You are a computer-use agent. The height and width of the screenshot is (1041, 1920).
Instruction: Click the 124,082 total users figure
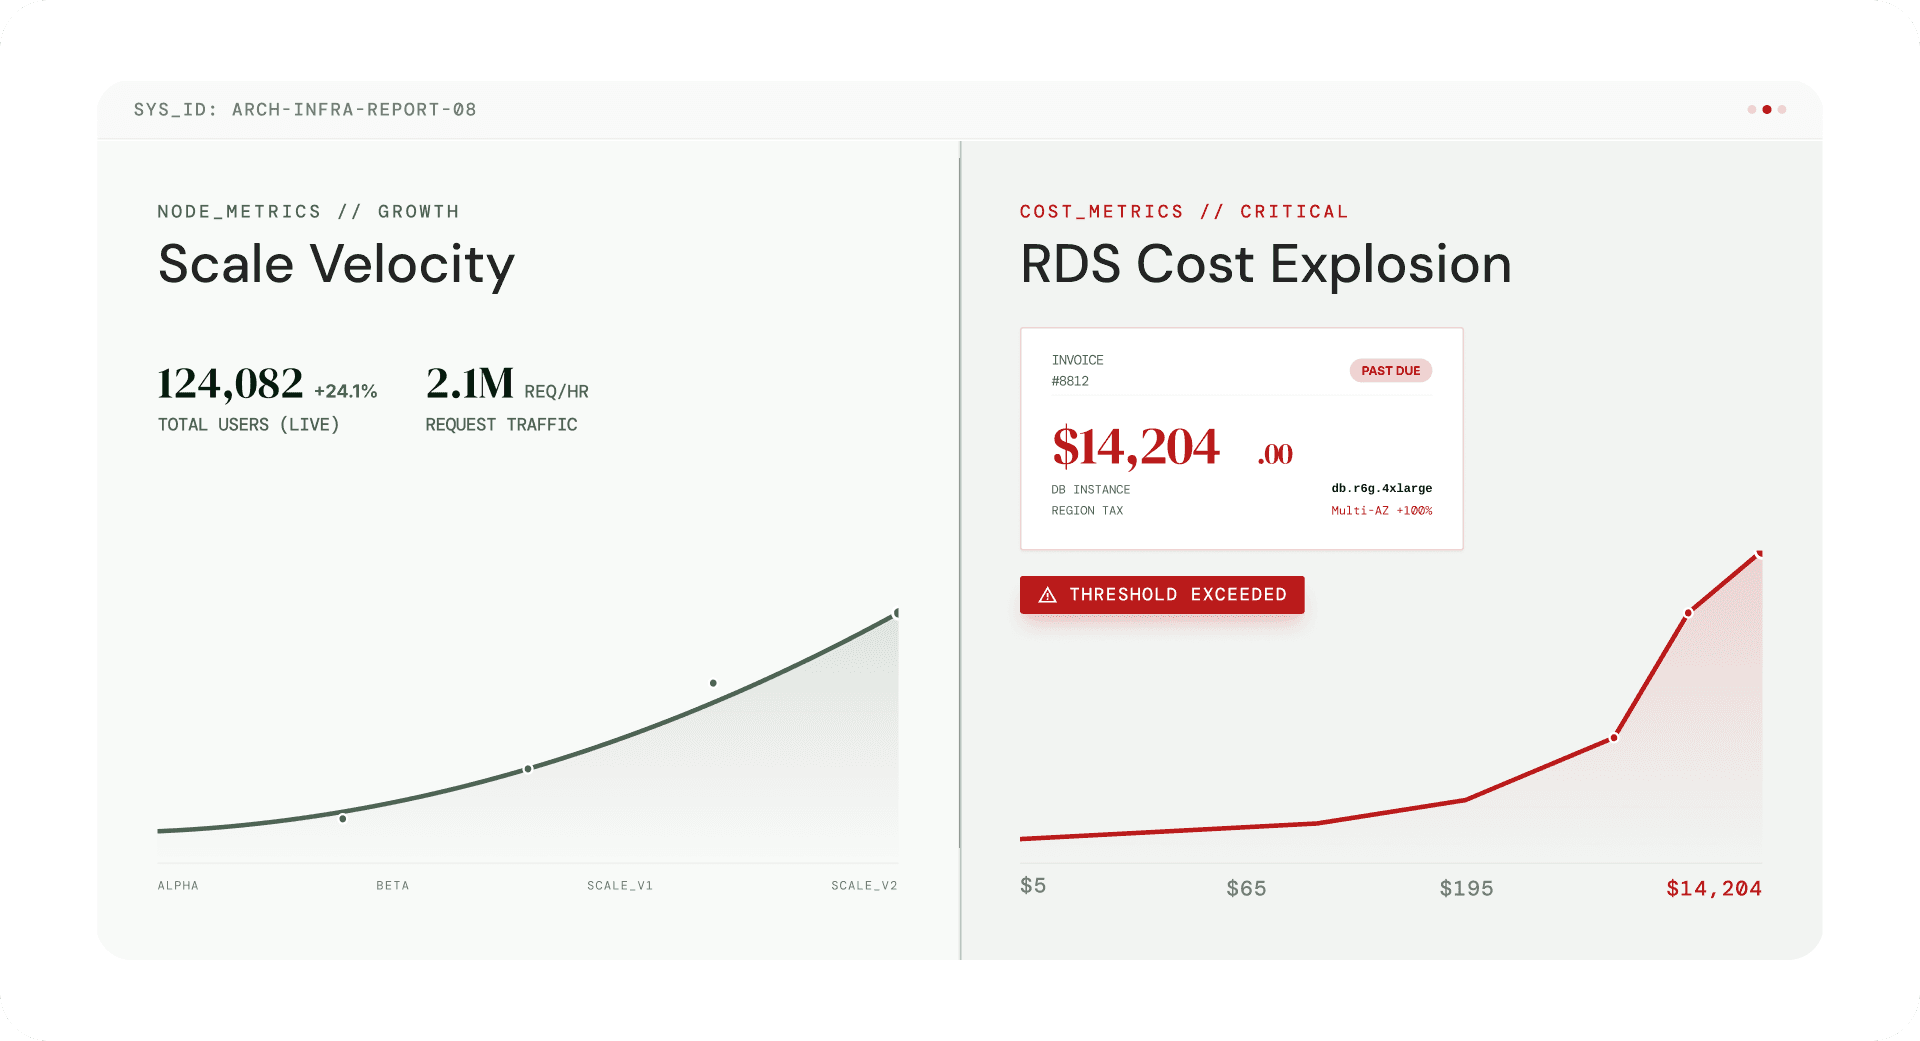[x=230, y=384]
